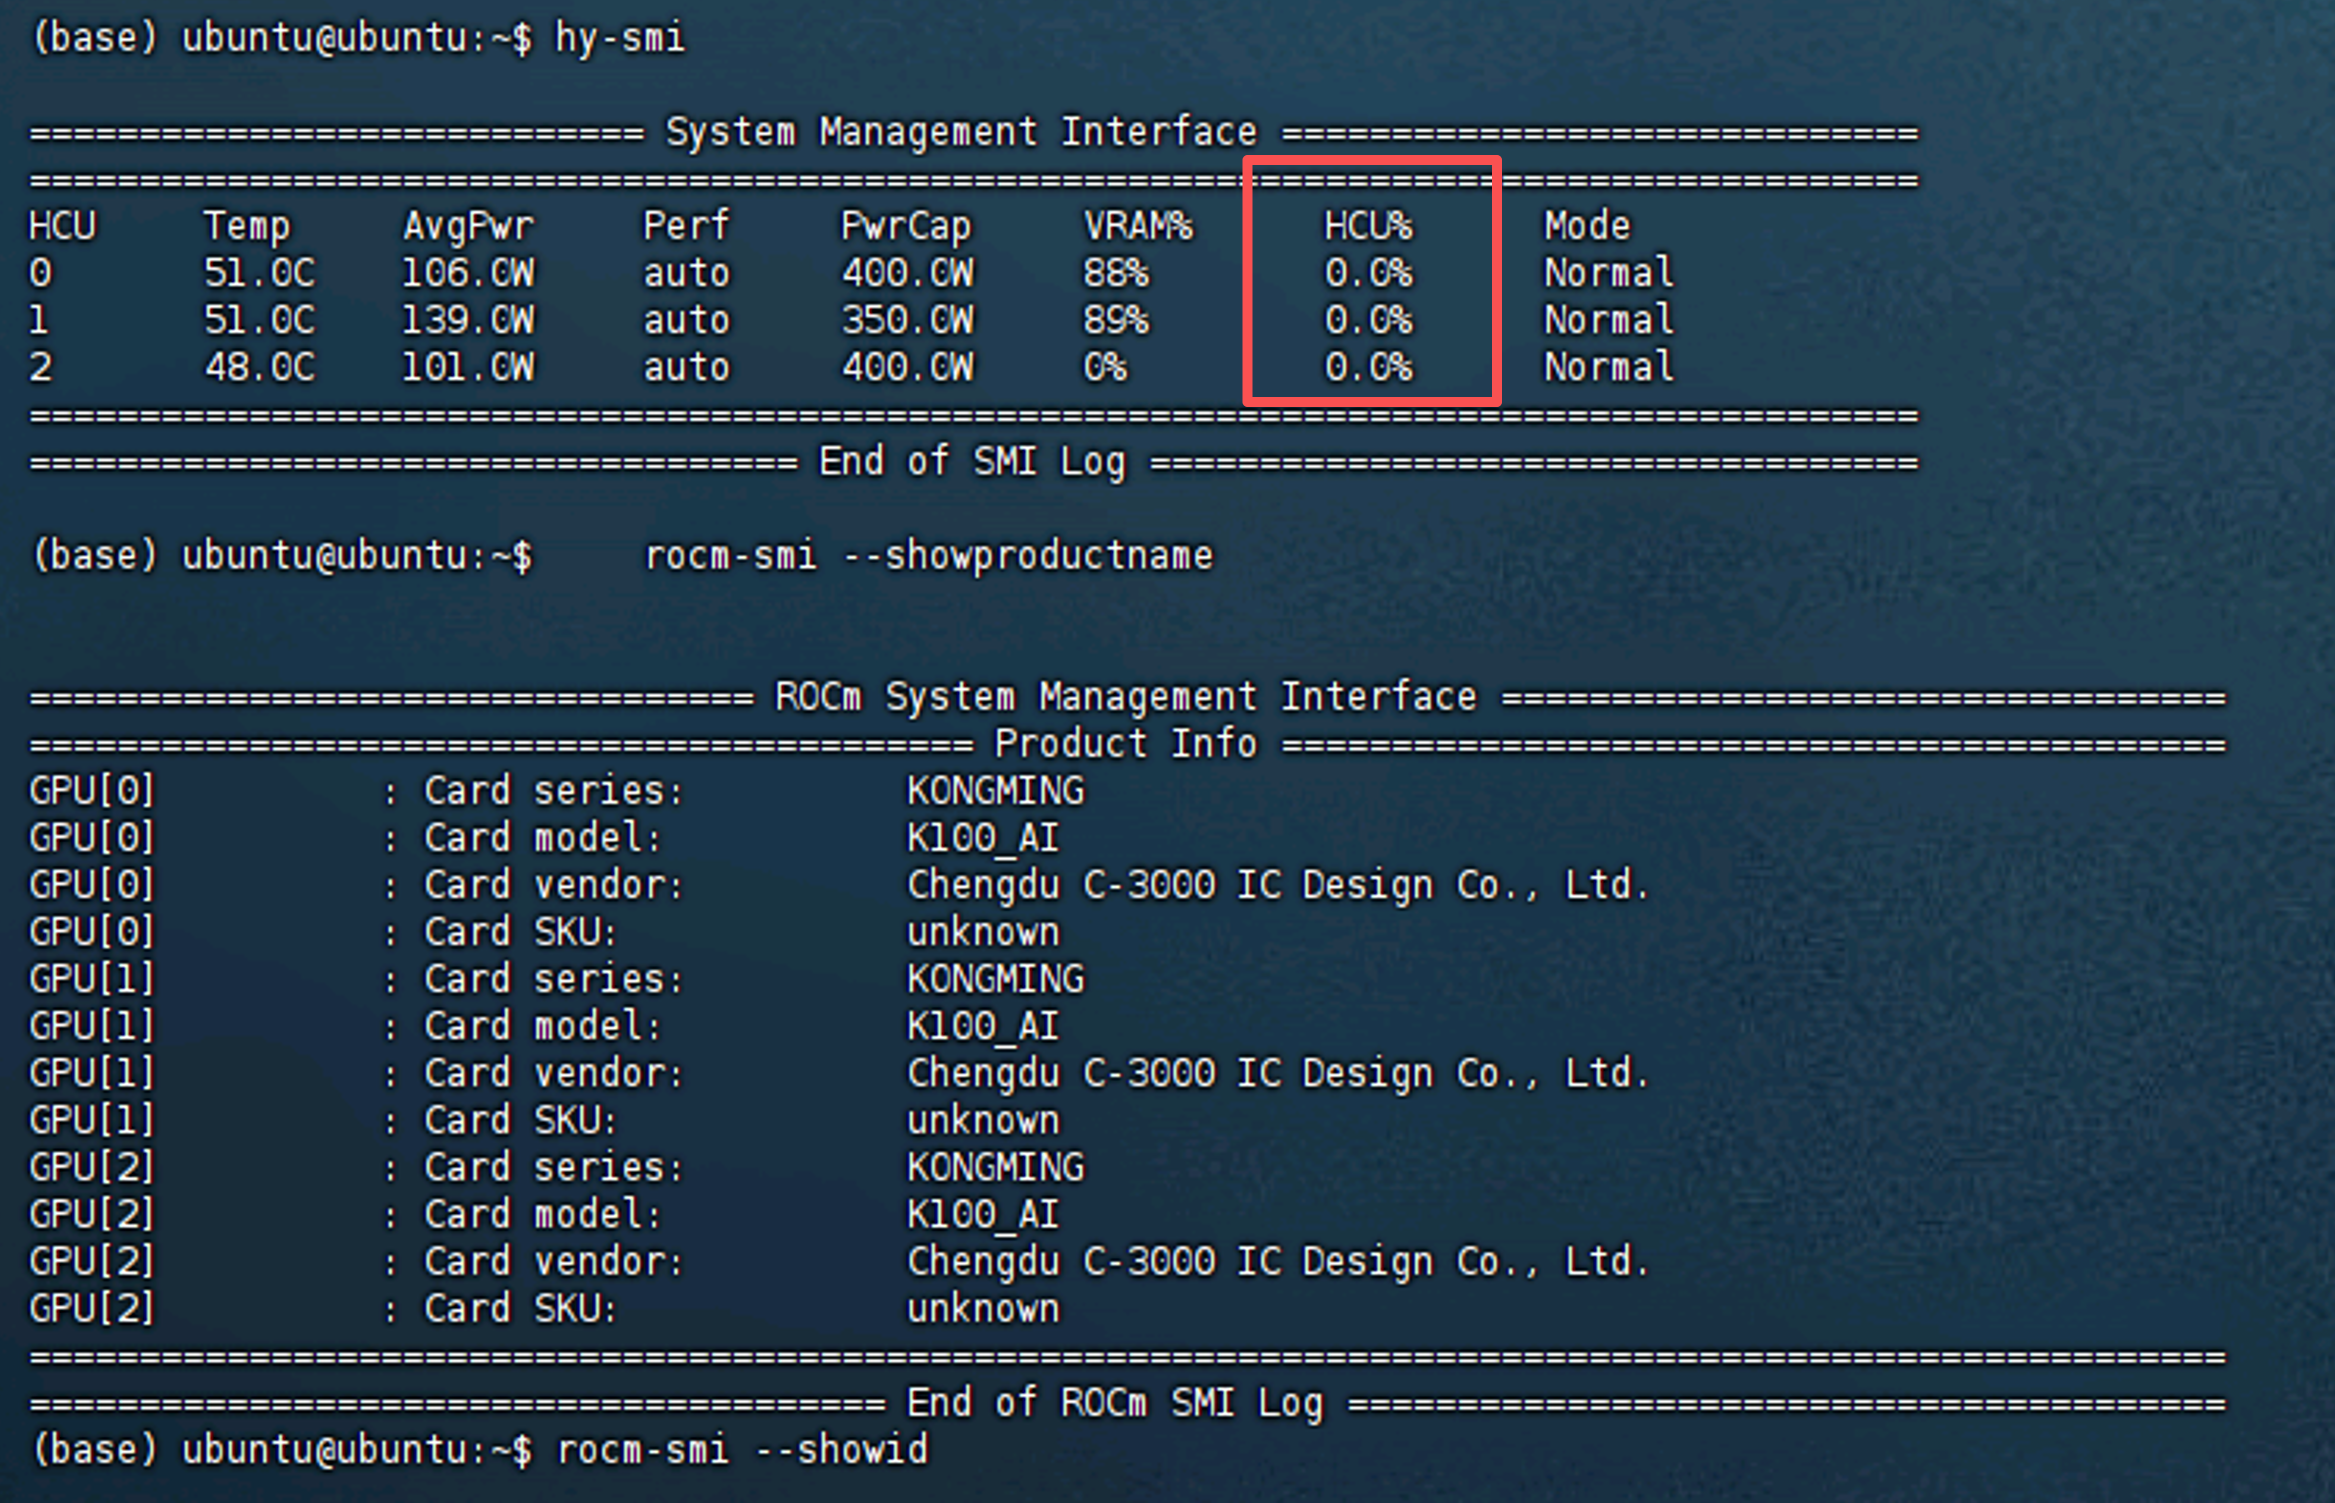The width and height of the screenshot is (2335, 1503).
Task: Click the End of ROCm SMI Log line
Action: (1115, 1404)
